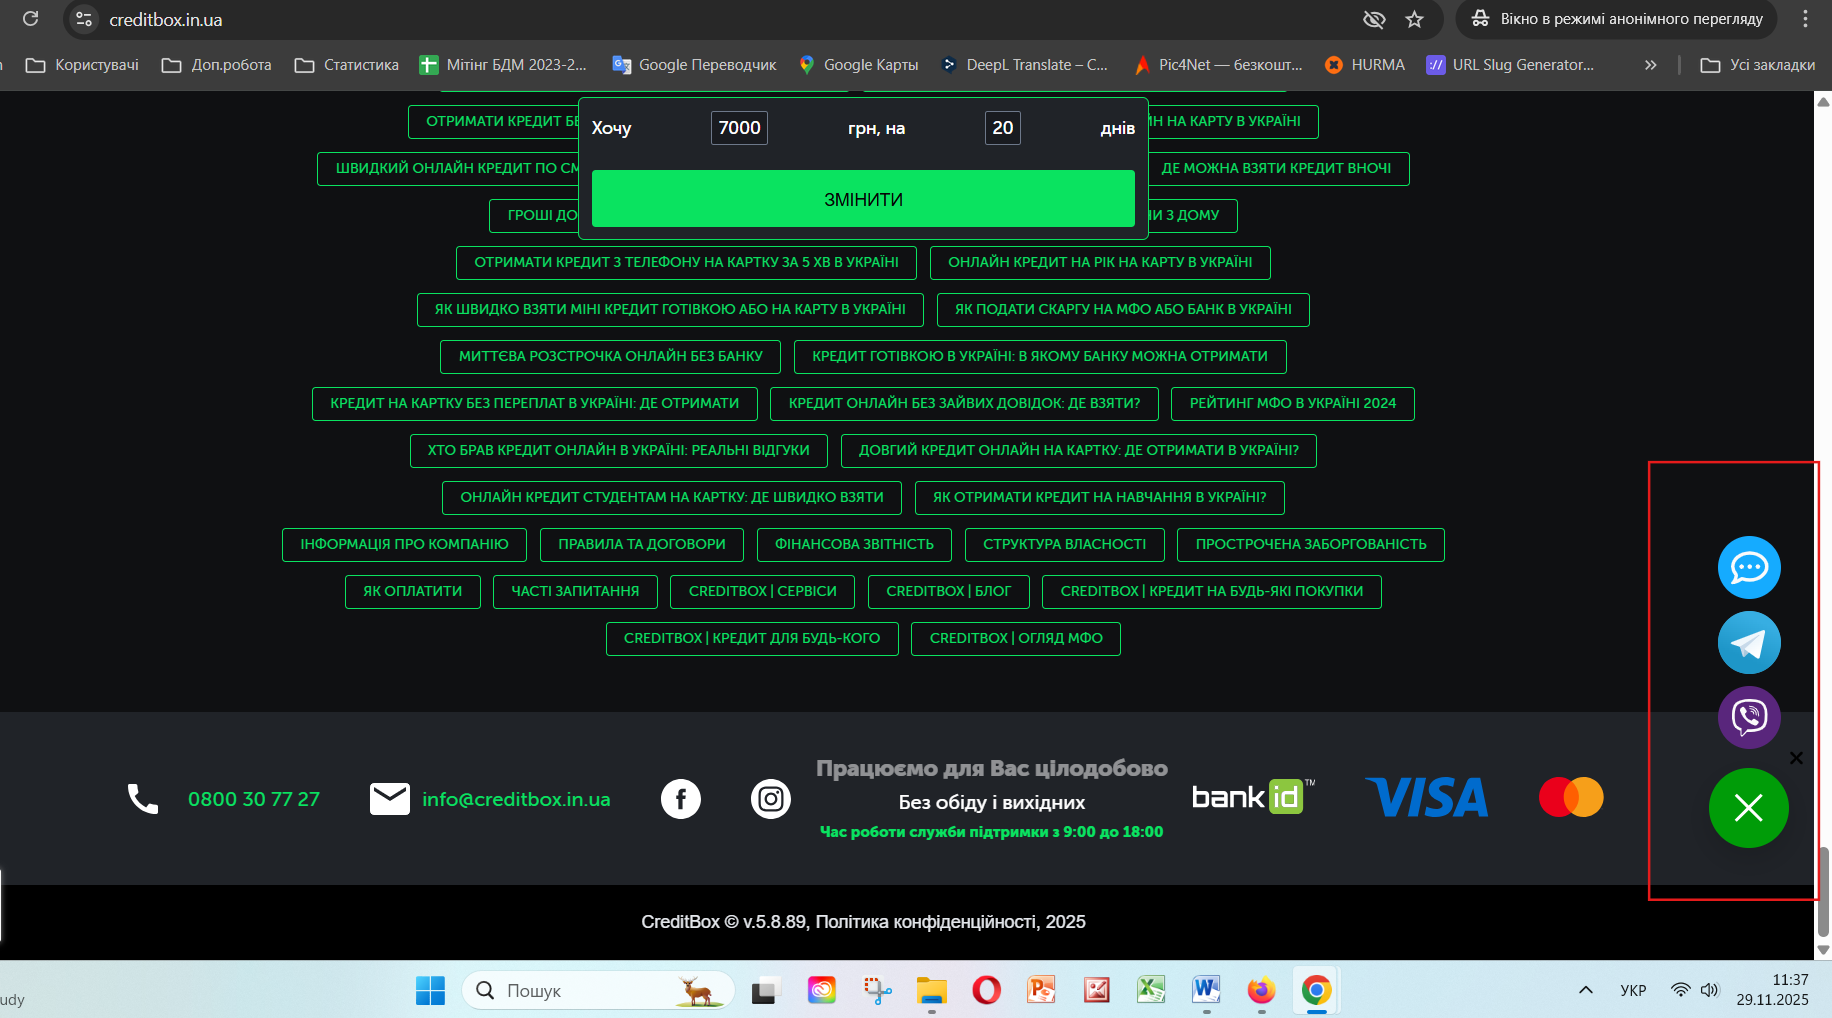
Task: Open Viber contact icon
Action: [1749, 717]
